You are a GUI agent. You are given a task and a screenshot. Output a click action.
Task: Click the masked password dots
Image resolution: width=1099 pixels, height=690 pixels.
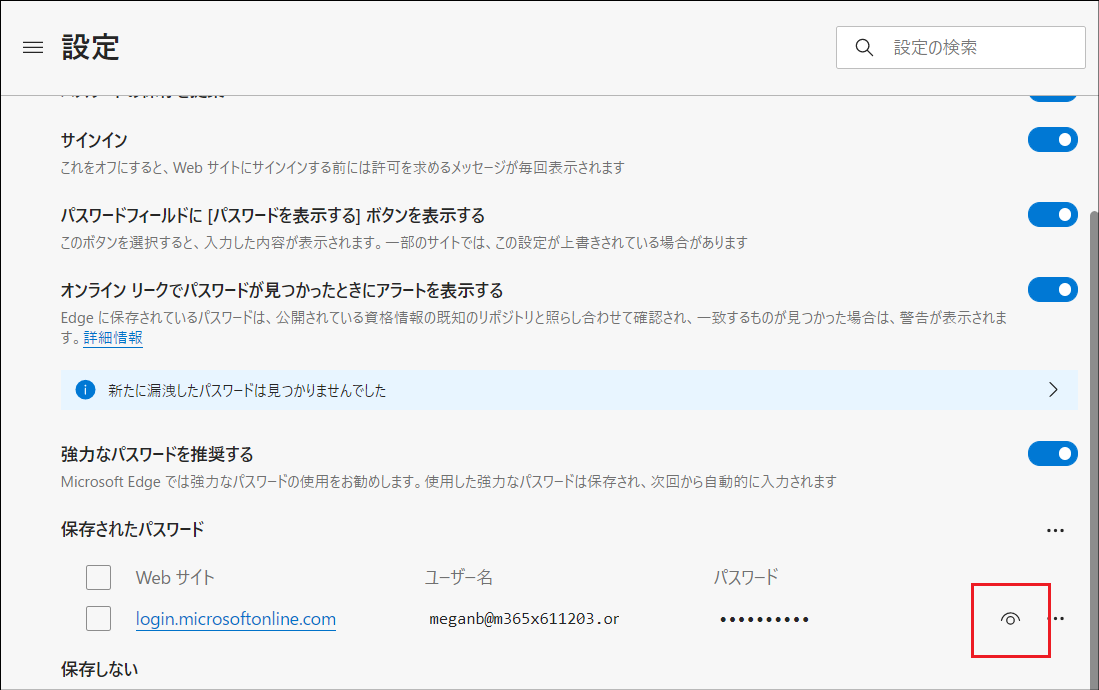click(764, 620)
